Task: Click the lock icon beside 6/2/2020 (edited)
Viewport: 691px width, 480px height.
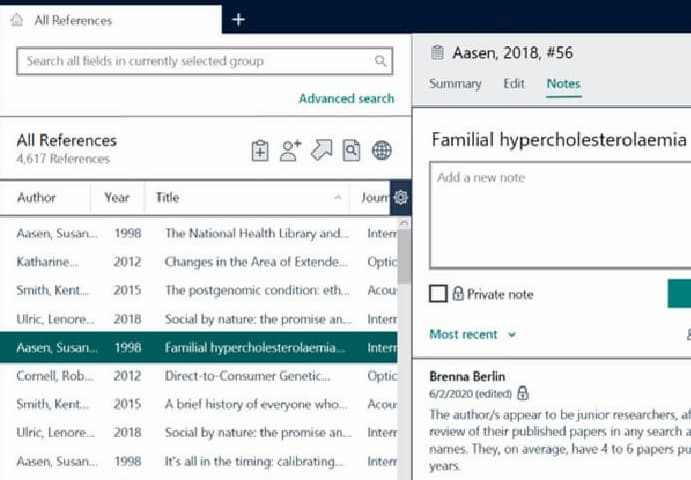Action: tap(523, 393)
